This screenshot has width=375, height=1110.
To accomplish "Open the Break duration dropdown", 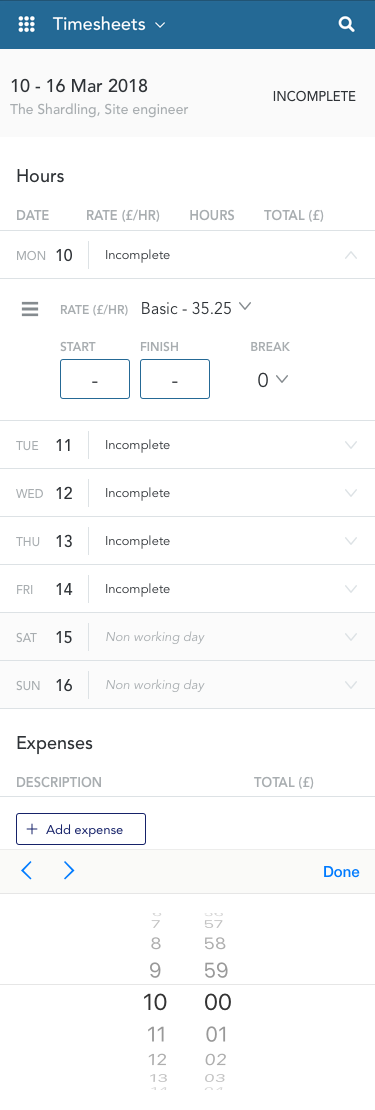I will coord(272,380).
